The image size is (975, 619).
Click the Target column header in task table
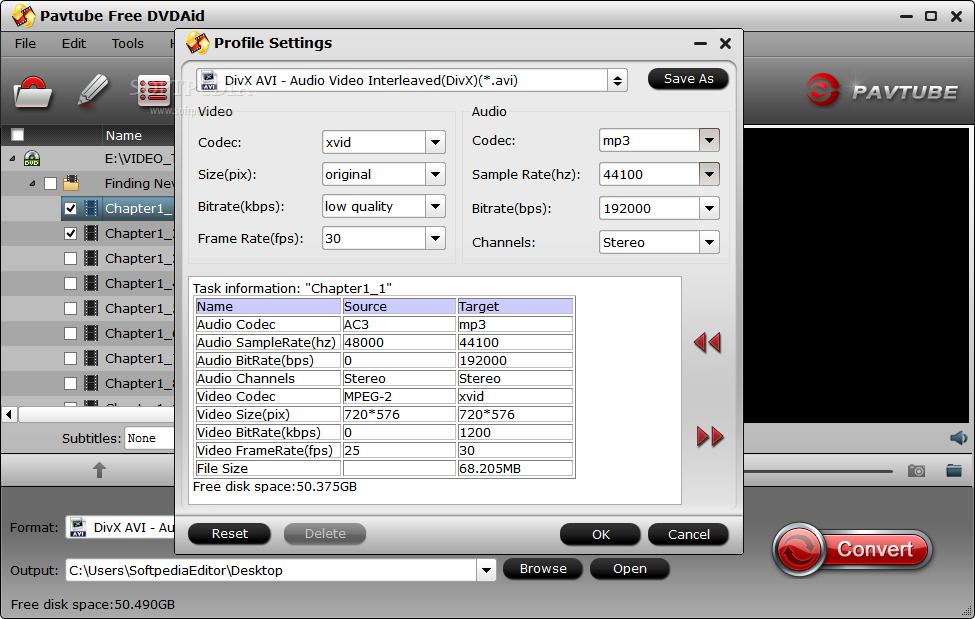[x=515, y=306]
